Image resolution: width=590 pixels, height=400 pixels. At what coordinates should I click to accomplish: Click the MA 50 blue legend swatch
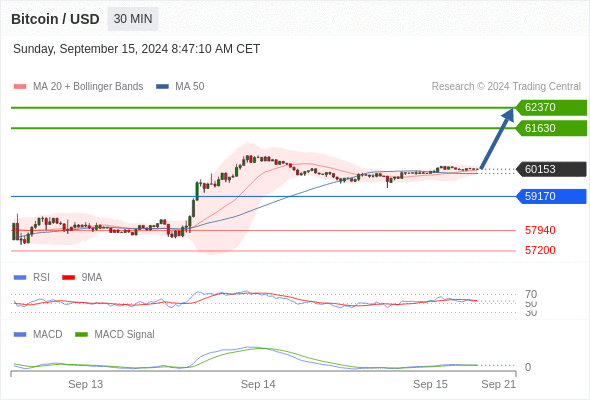[x=162, y=87]
